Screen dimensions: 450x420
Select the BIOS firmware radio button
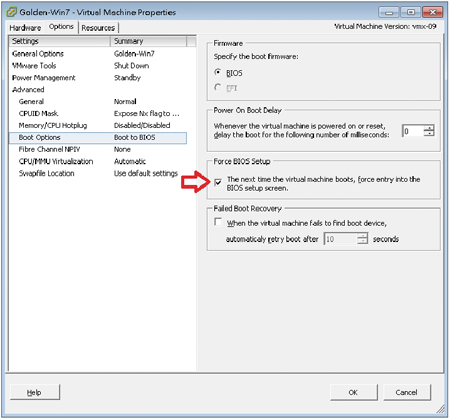tap(218, 72)
